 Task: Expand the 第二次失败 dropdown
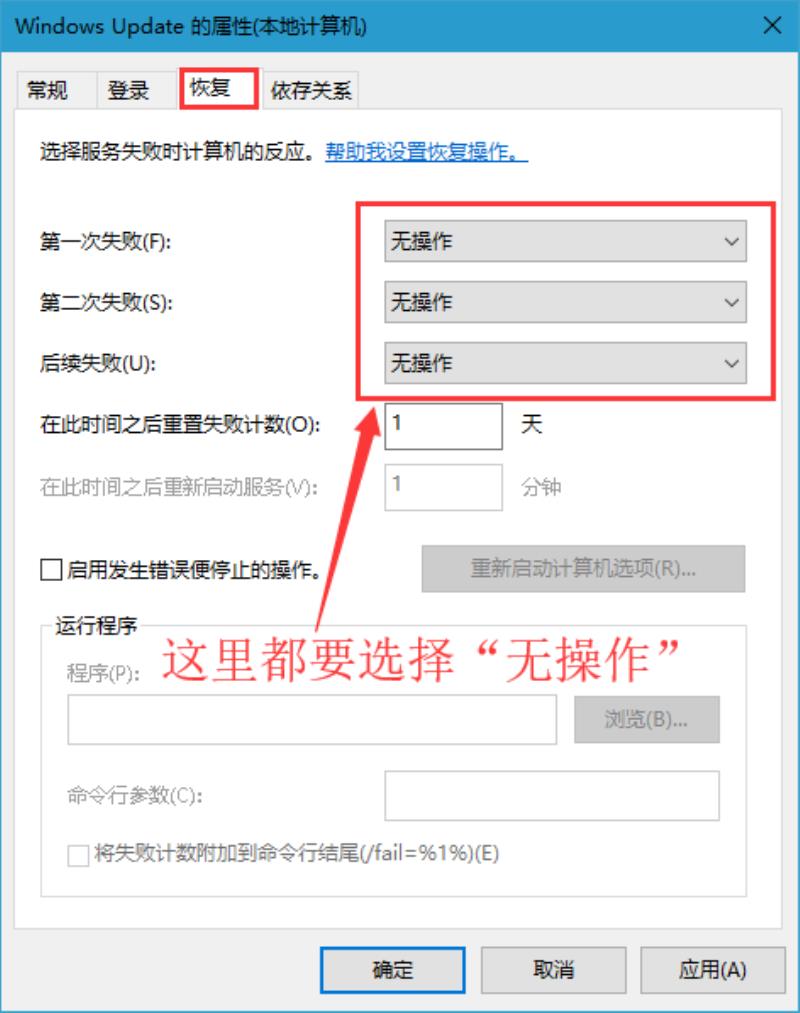point(565,302)
